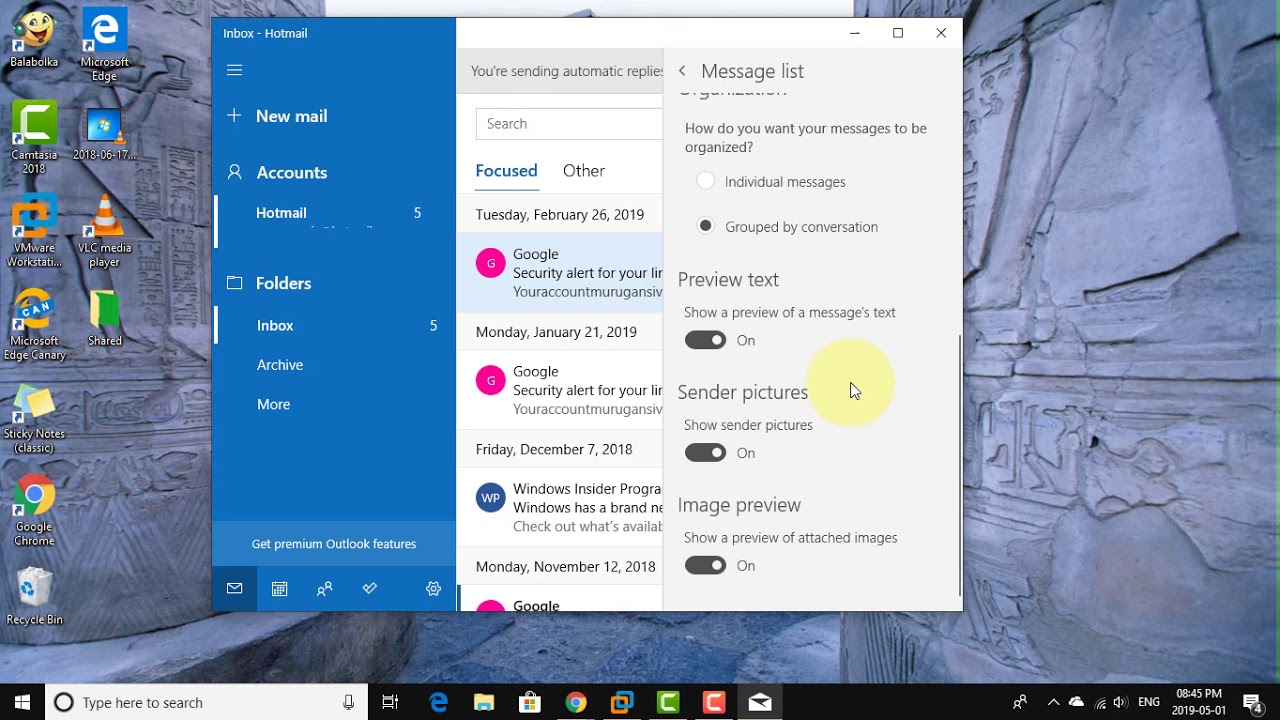1280x720 pixels.
Task: Turn off the Image preview toggle
Action: point(706,565)
